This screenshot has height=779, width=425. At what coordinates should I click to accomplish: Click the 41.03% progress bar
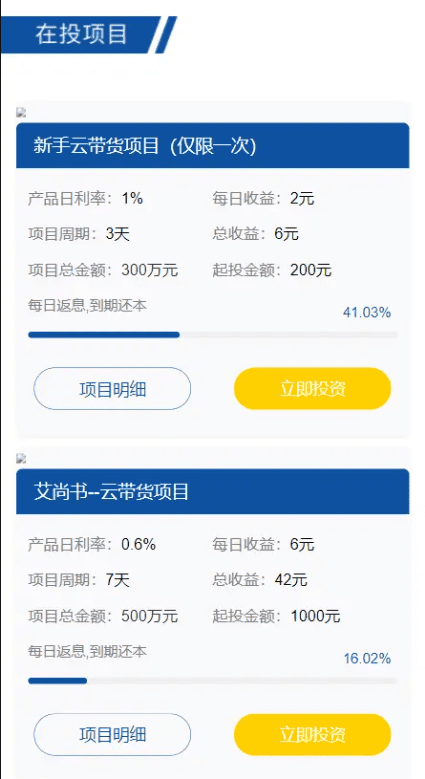pyautogui.click(x=213, y=335)
